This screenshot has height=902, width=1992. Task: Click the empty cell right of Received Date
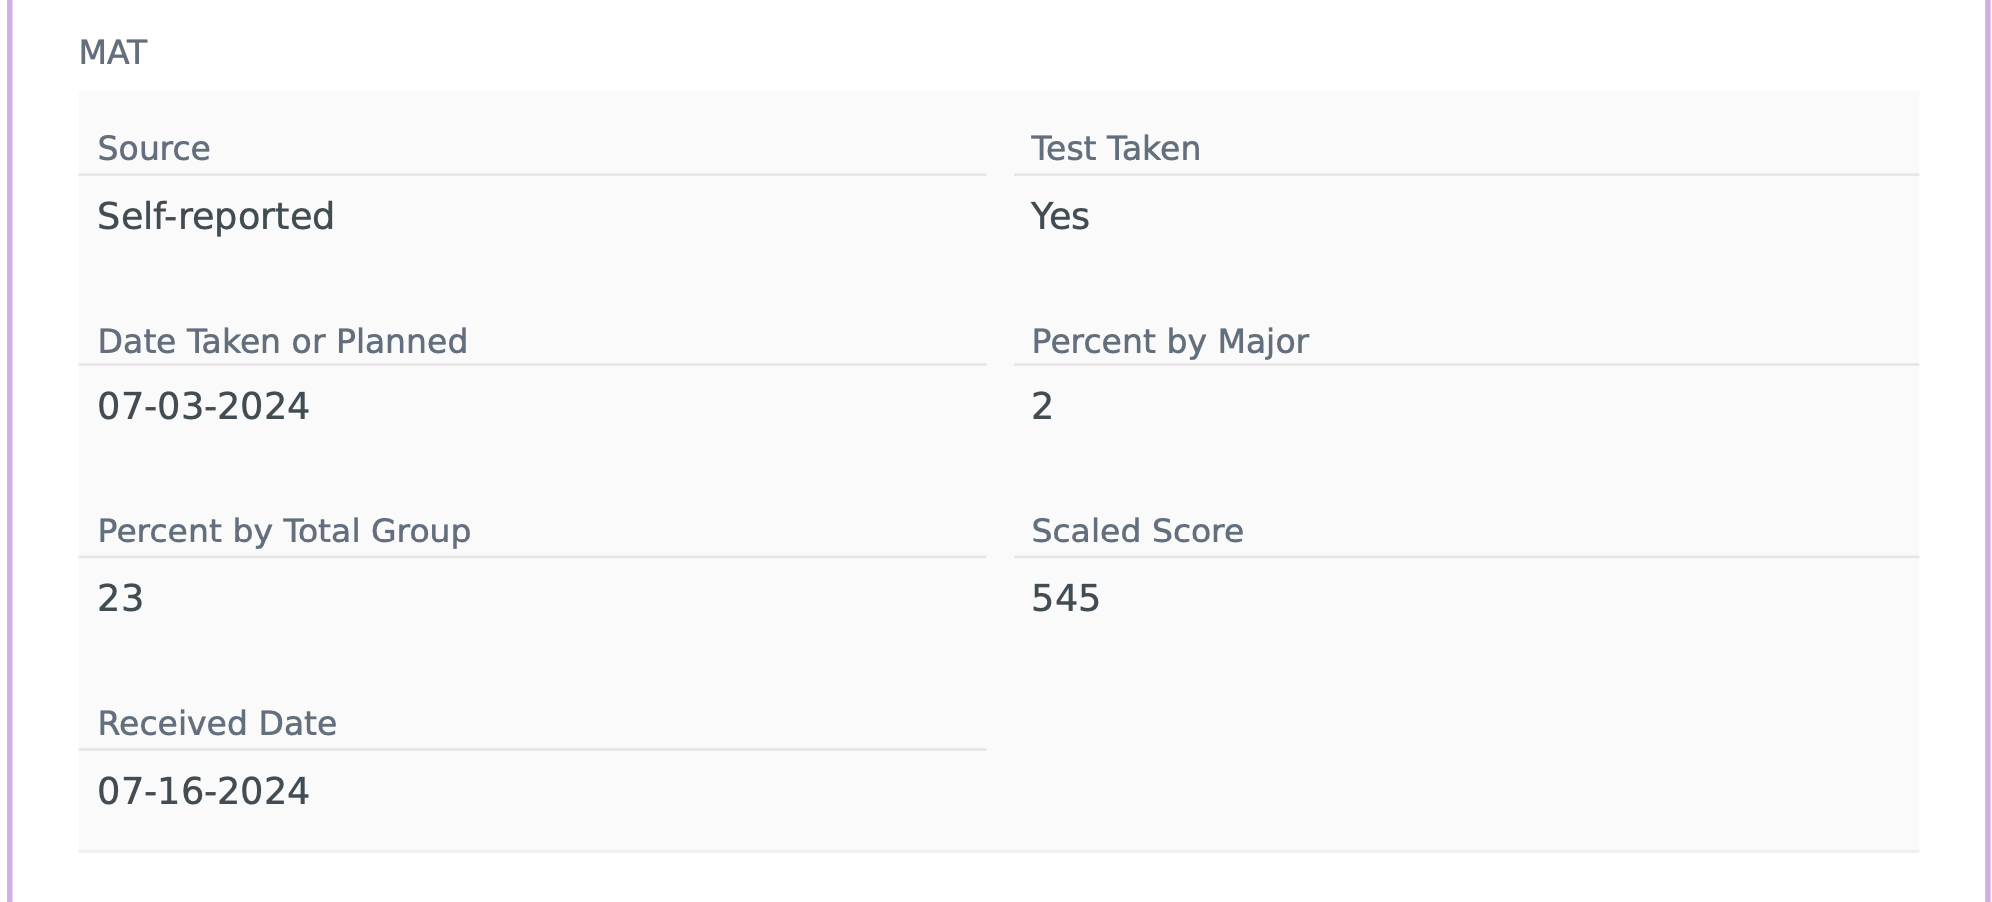pos(1465,760)
